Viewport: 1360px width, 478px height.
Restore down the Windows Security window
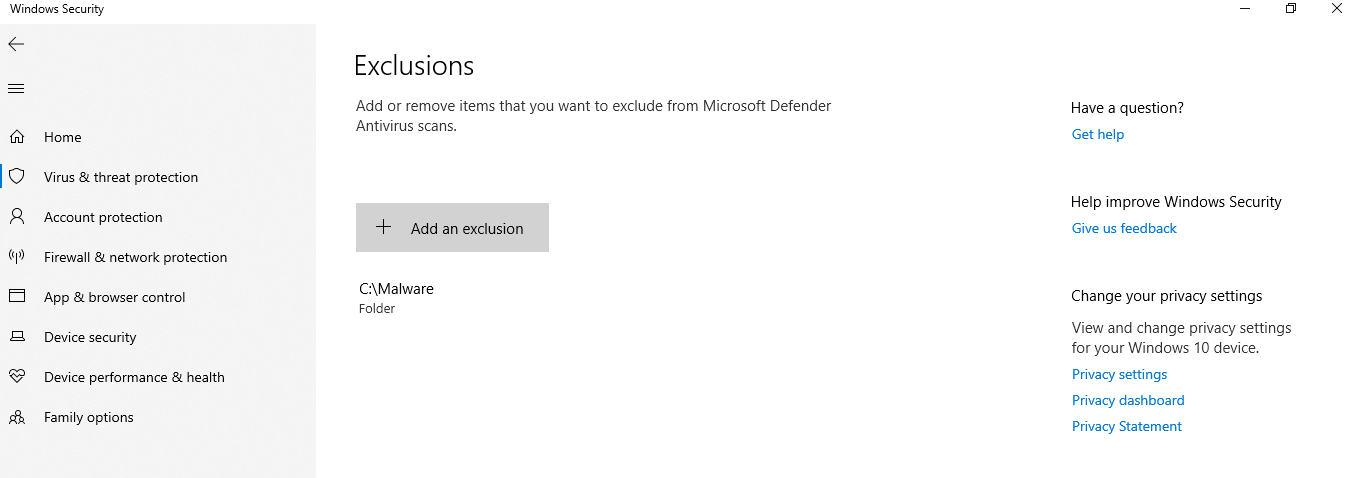[1291, 9]
